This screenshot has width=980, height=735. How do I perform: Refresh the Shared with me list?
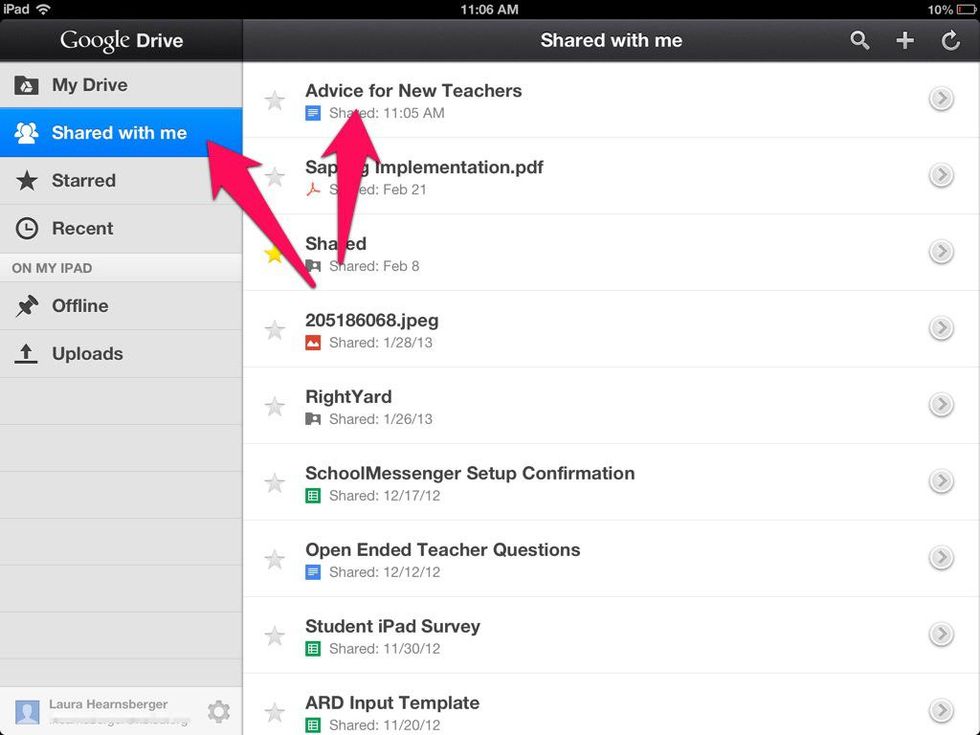coord(950,41)
